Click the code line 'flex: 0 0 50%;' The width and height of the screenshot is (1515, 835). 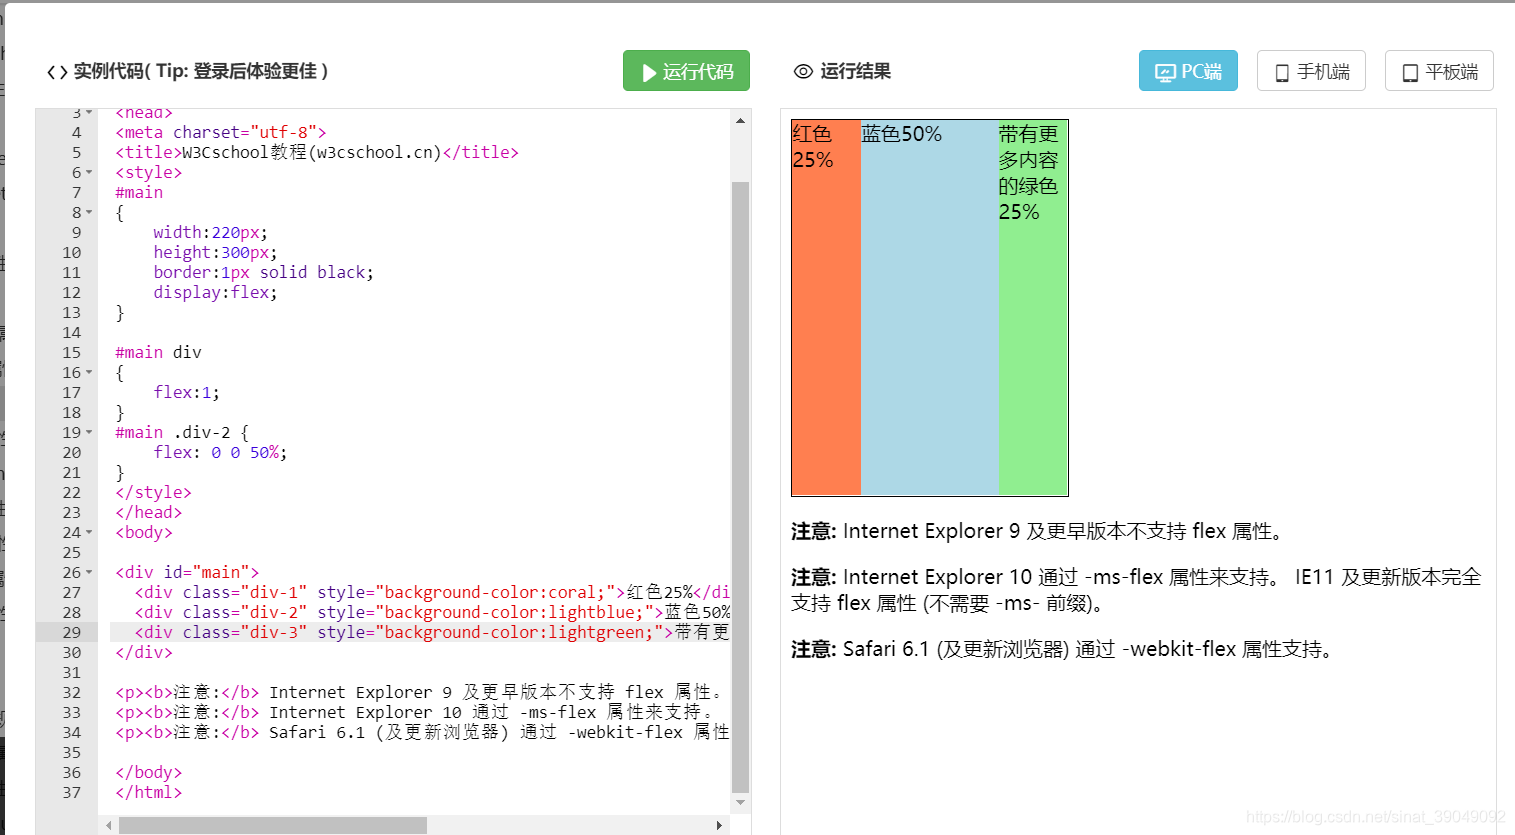(x=220, y=452)
